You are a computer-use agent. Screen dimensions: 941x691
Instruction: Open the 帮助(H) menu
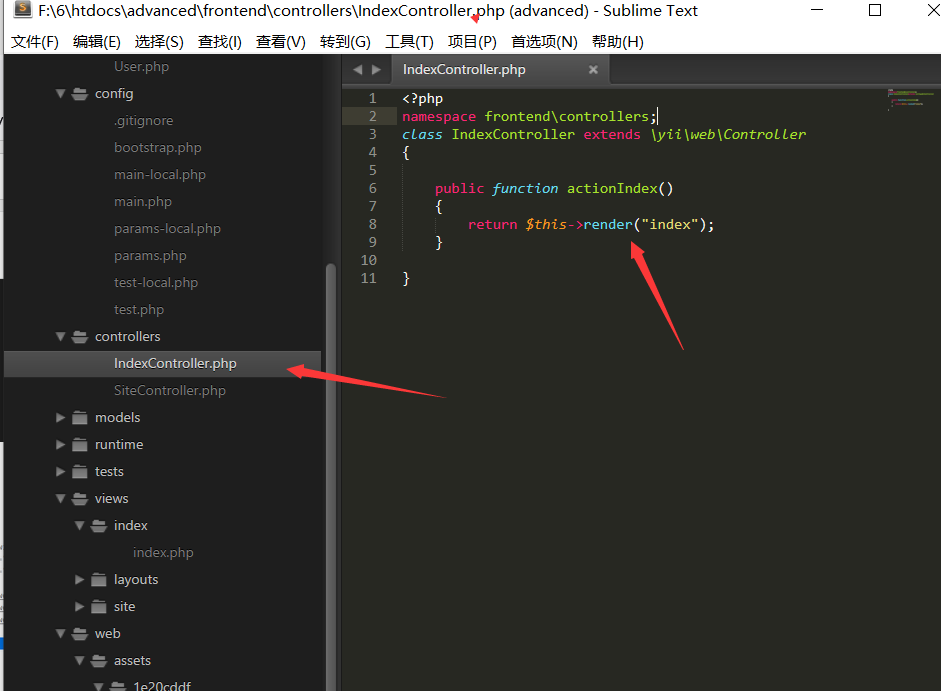618,42
